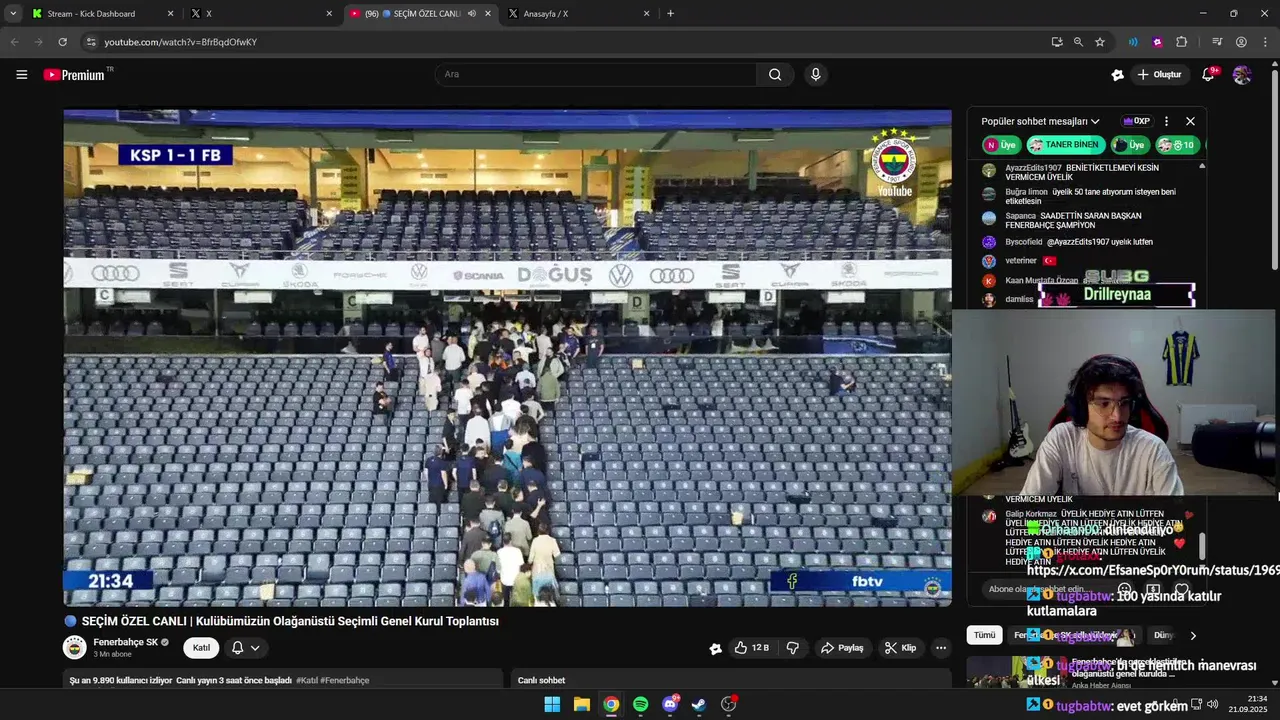
Task: Click Byscofield chat username
Action: tap(1024, 242)
